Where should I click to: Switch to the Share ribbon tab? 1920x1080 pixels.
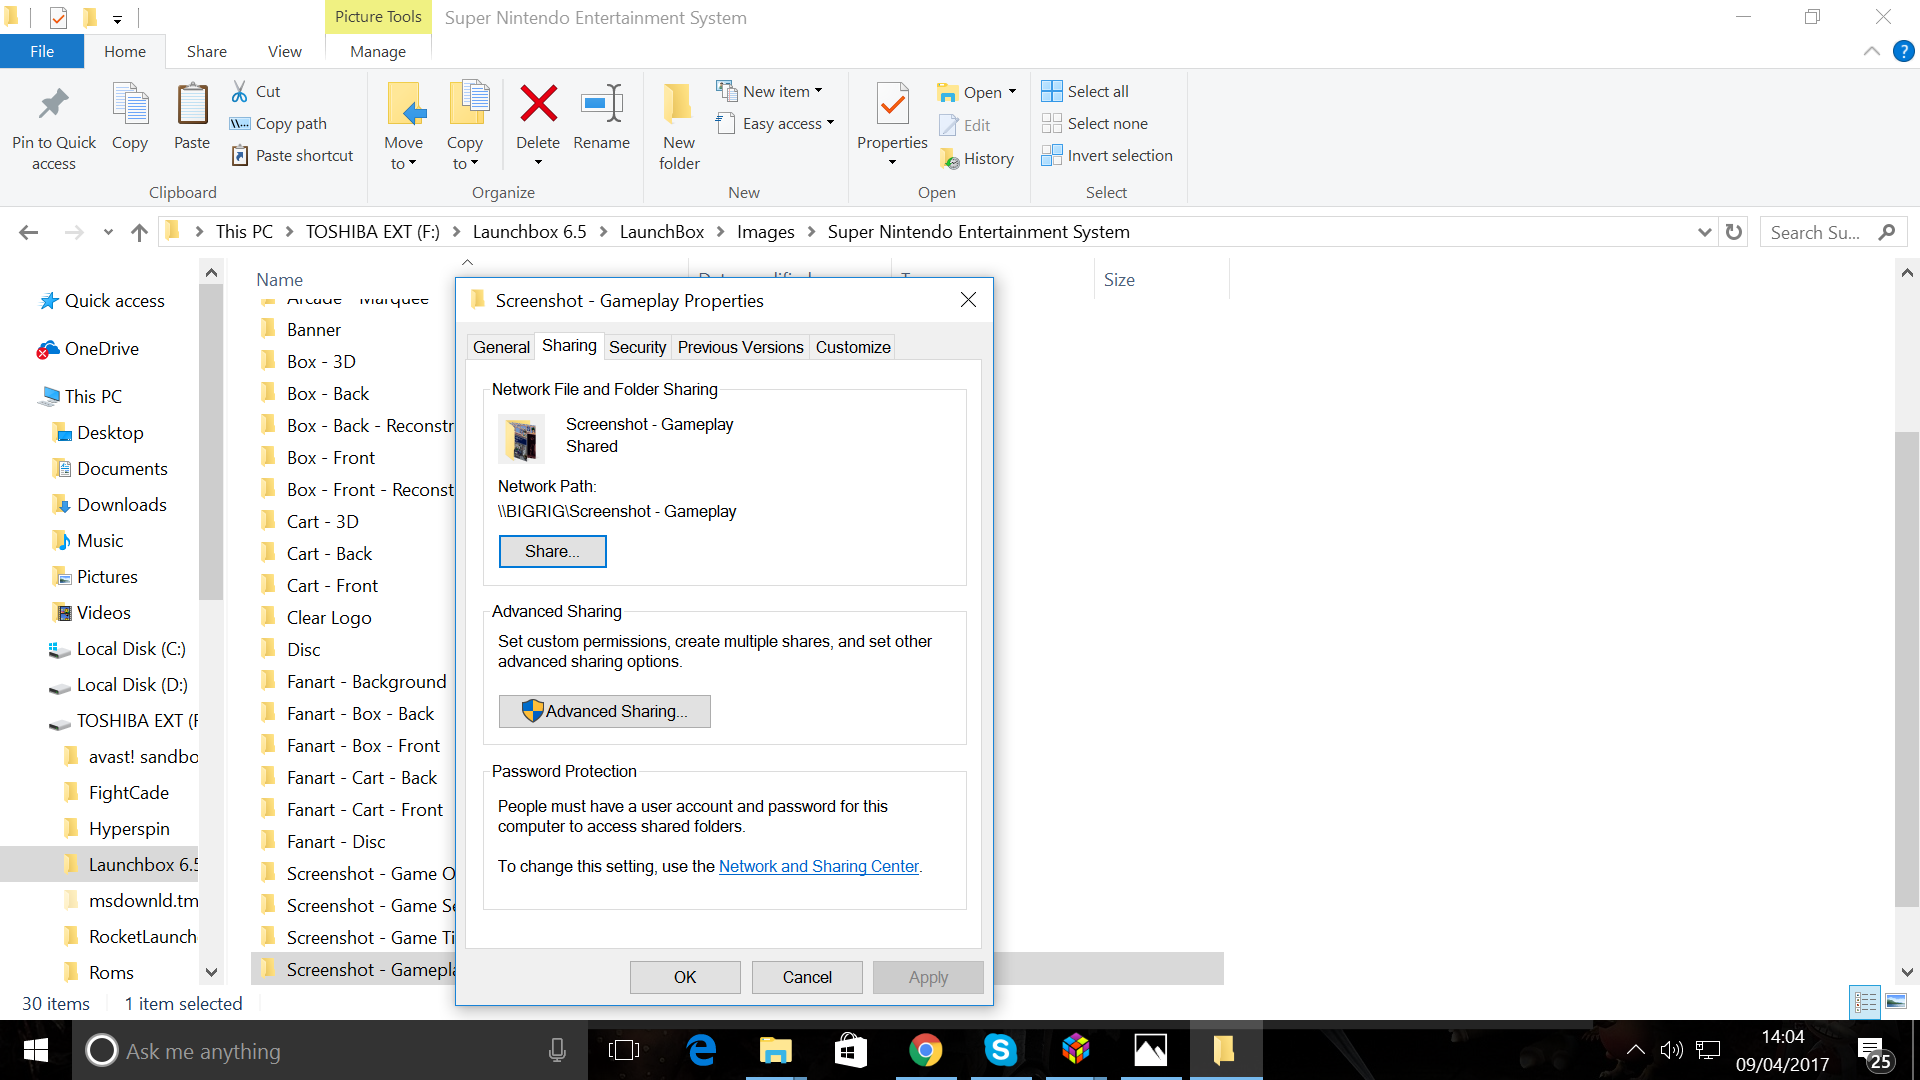pos(206,51)
